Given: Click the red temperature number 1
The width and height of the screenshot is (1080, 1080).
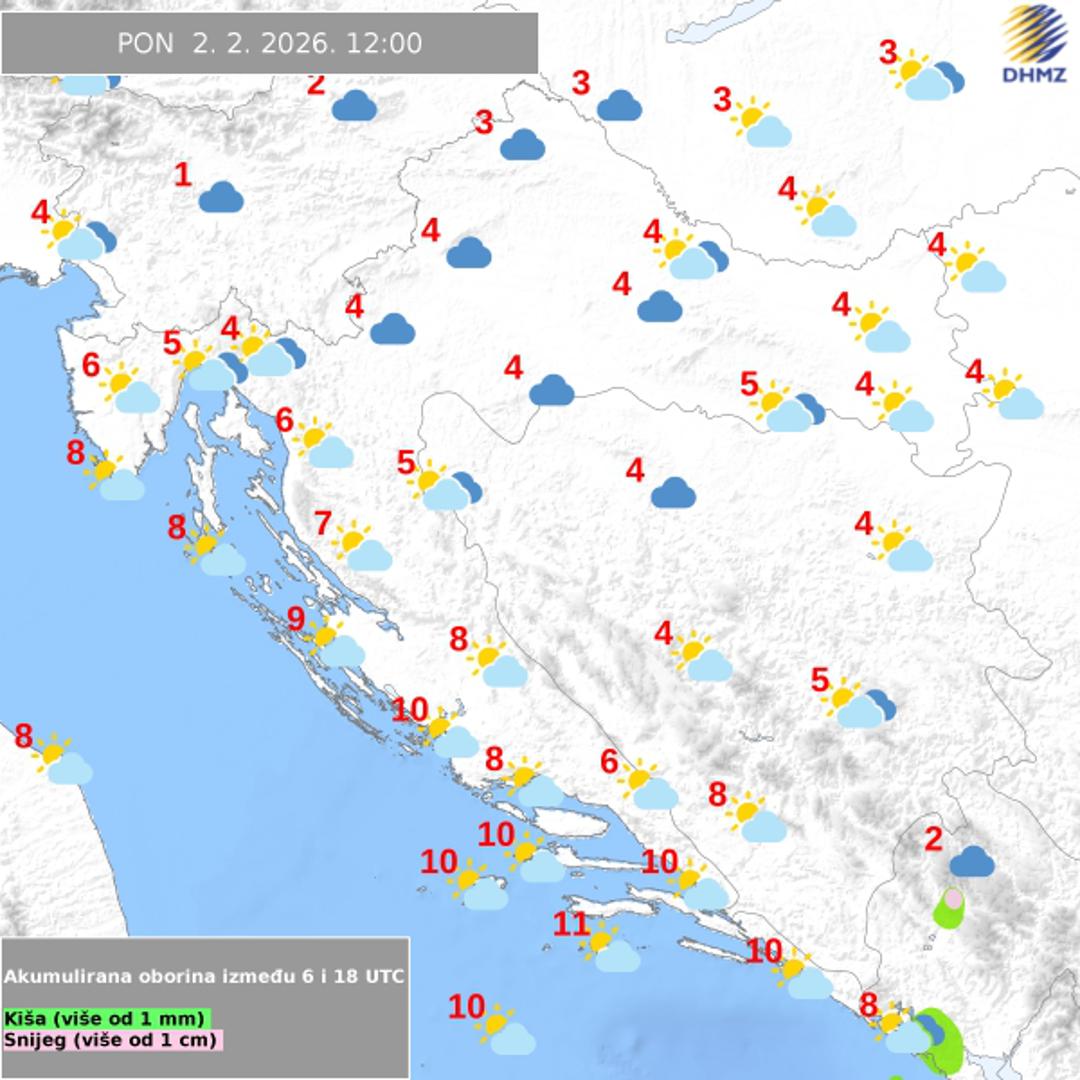Looking at the screenshot, I should (182, 175).
